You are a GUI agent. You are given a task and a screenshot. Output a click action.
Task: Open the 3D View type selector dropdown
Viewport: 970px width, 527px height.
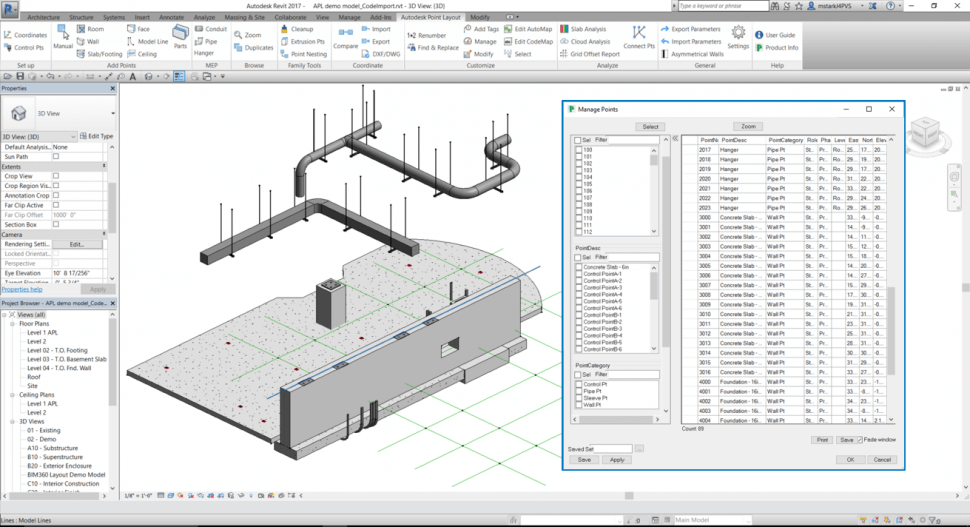coord(113,114)
